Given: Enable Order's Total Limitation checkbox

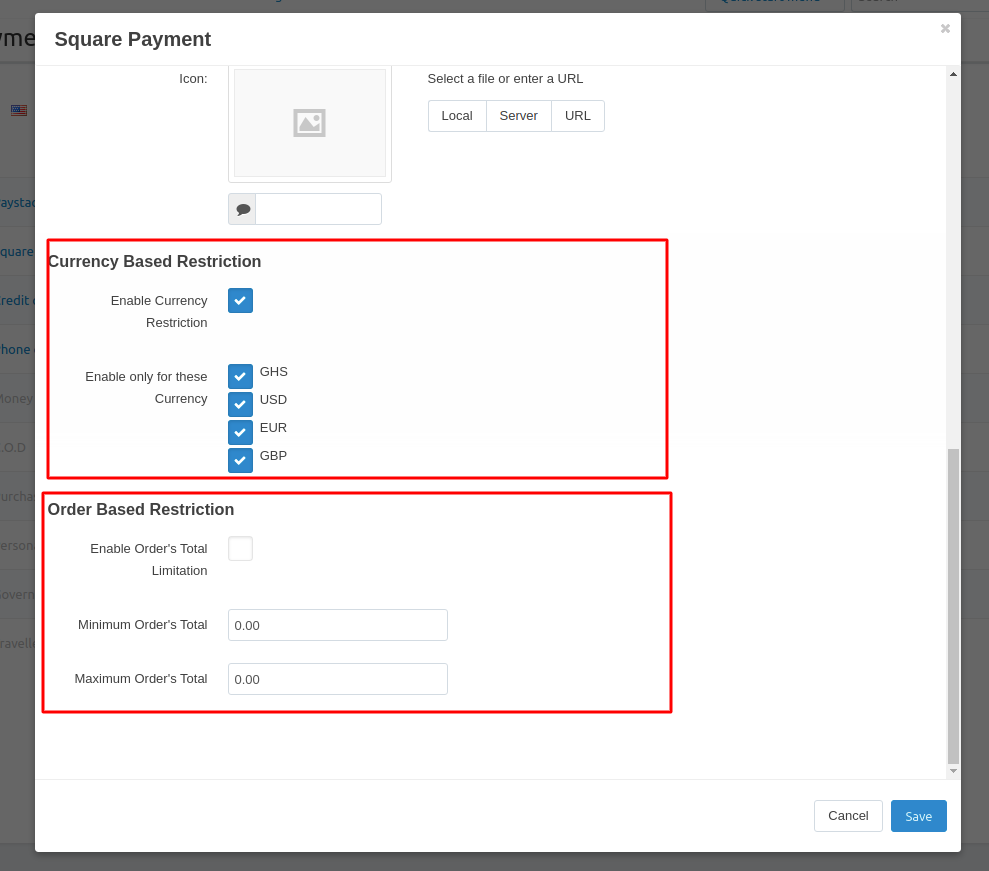Looking at the screenshot, I should click(x=240, y=549).
